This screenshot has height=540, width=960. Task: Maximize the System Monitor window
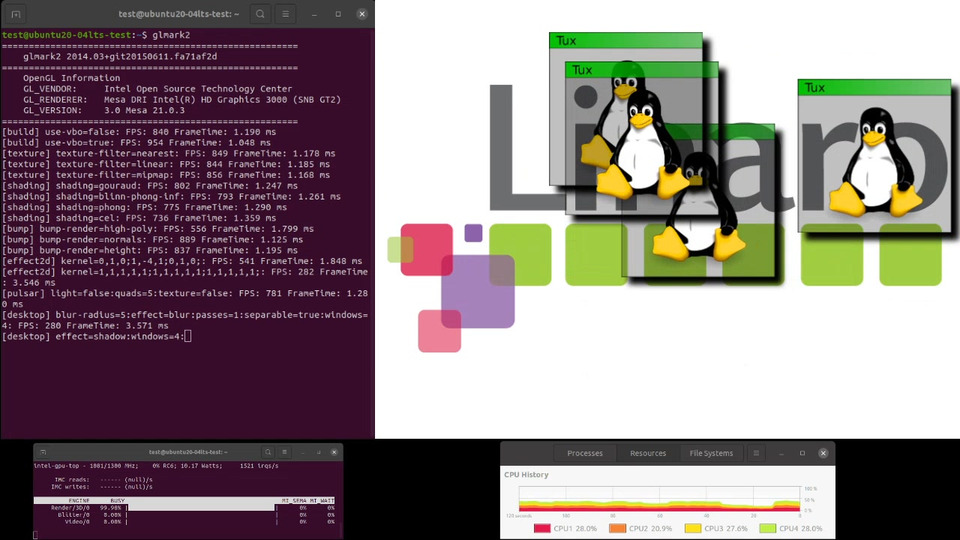pos(802,453)
